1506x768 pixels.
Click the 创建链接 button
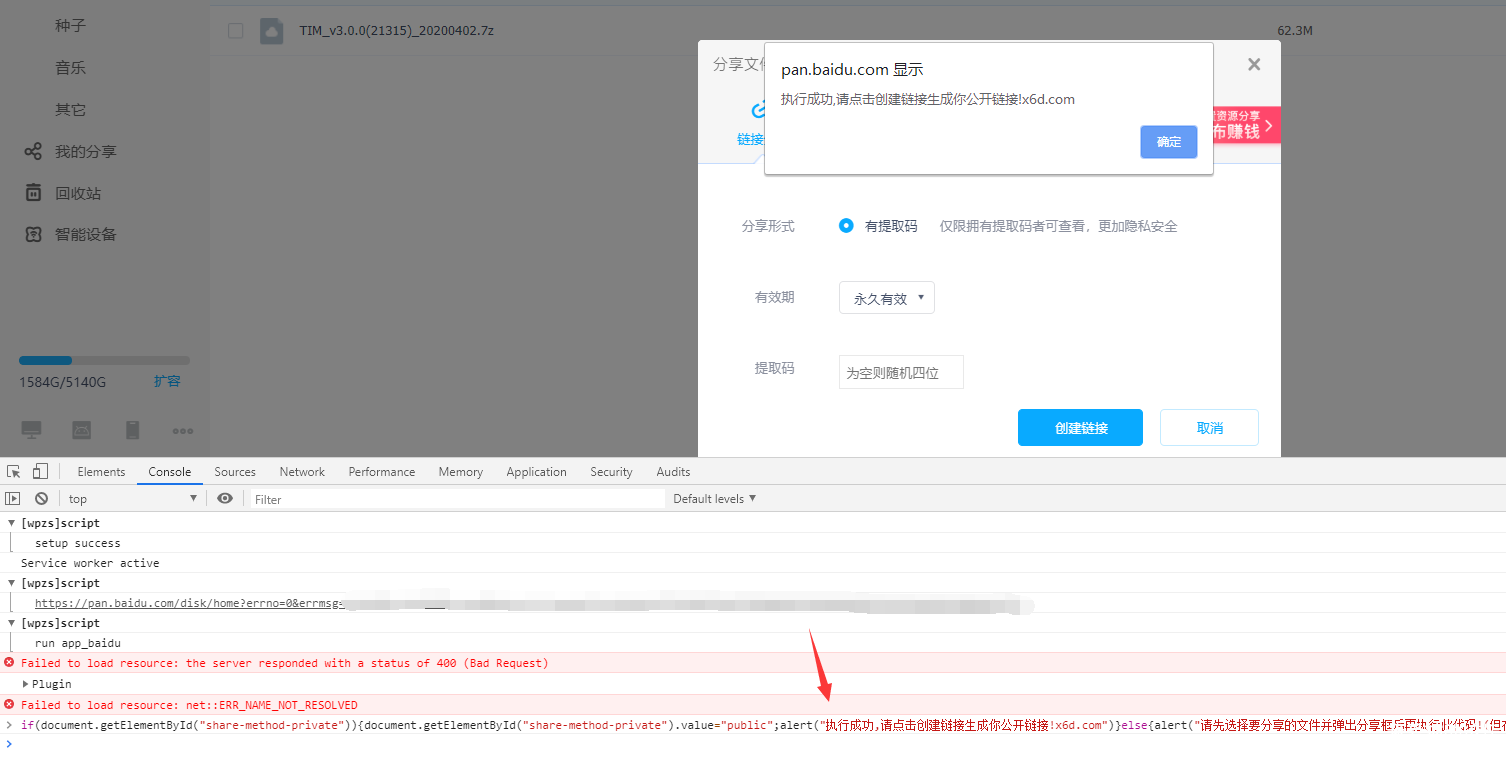click(1080, 428)
